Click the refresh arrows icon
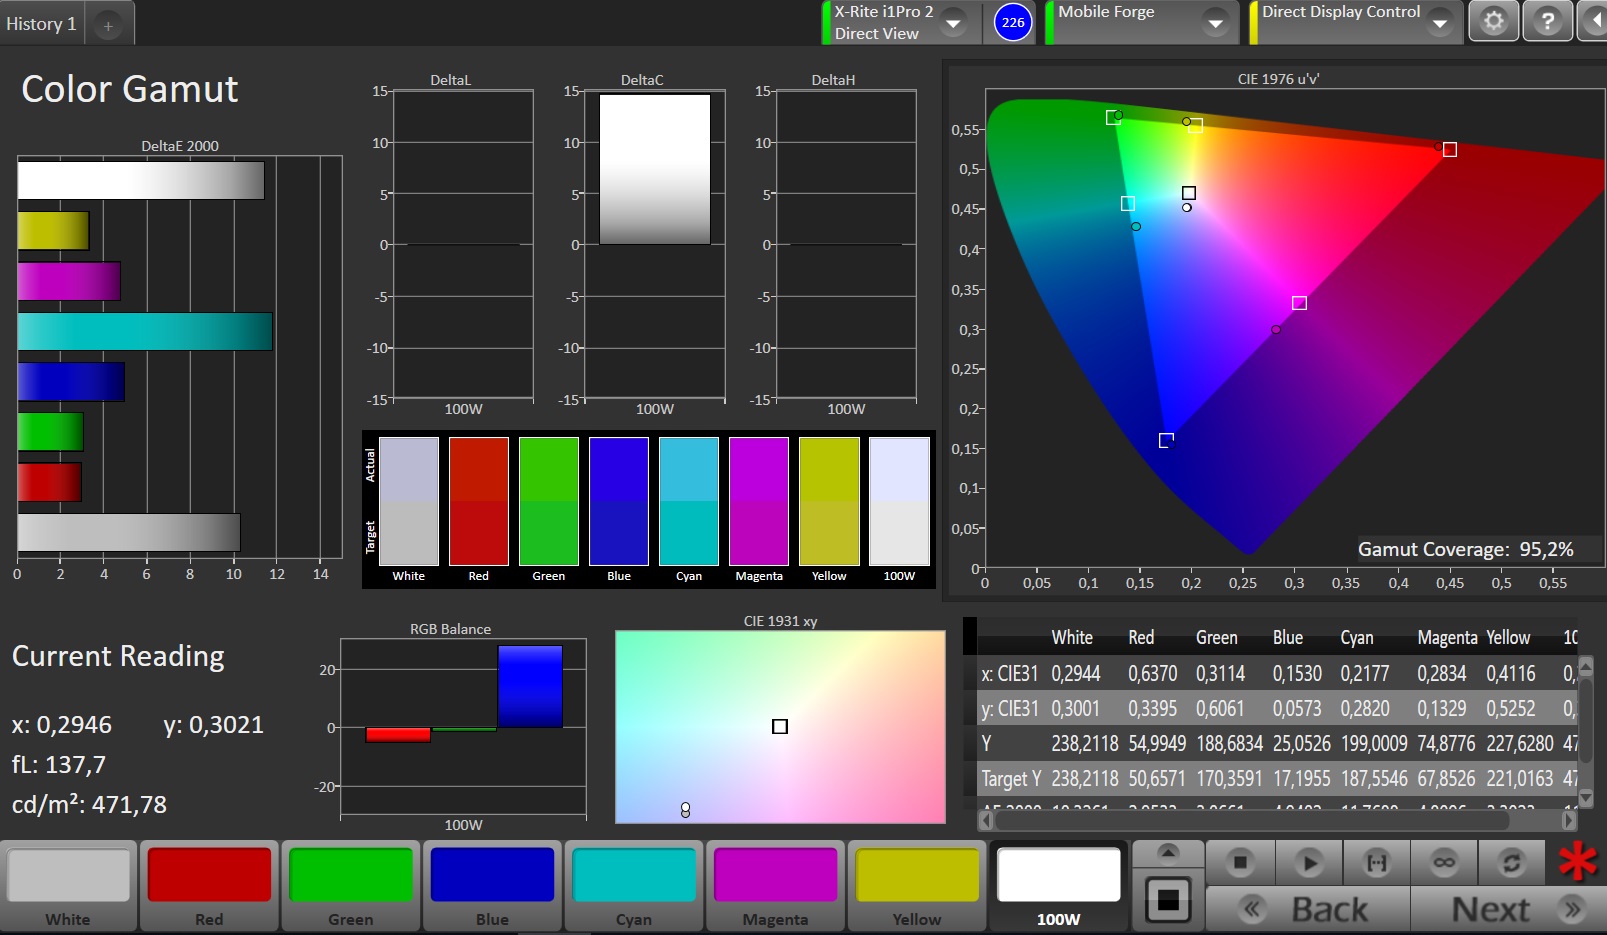The height and width of the screenshot is (935, 1607). pyautogui.click(x=1511, y=862)
